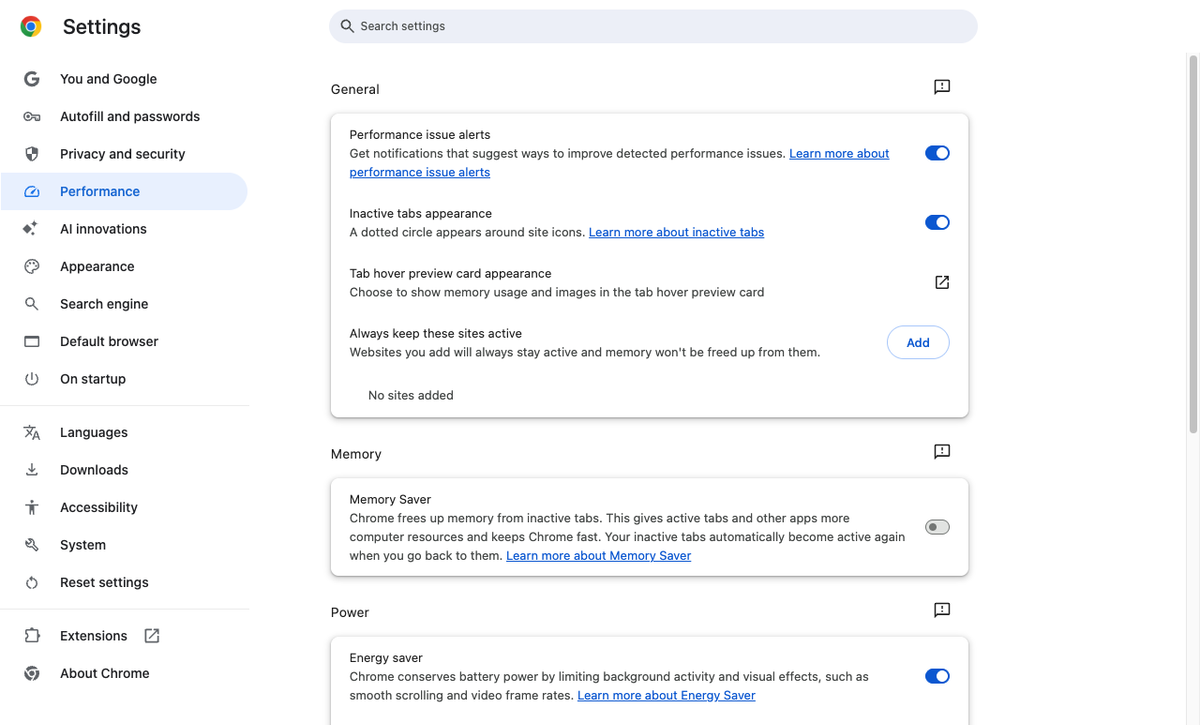Click the translate icon for Languages
This screenshot has height=725, width=1200.
[32, 432]
